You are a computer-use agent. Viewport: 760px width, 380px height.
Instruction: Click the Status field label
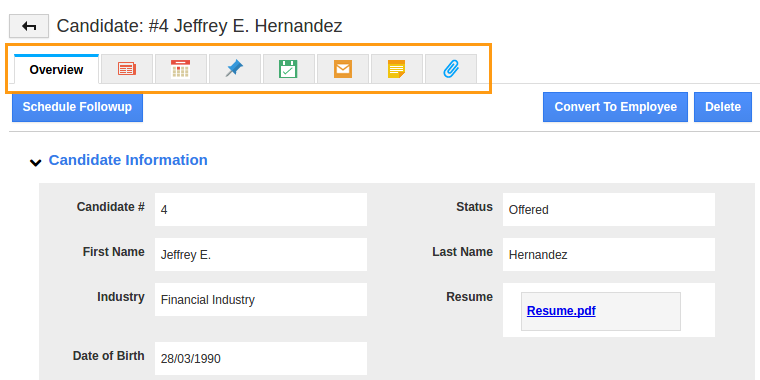pyautogui.click(x=474, y=207)
